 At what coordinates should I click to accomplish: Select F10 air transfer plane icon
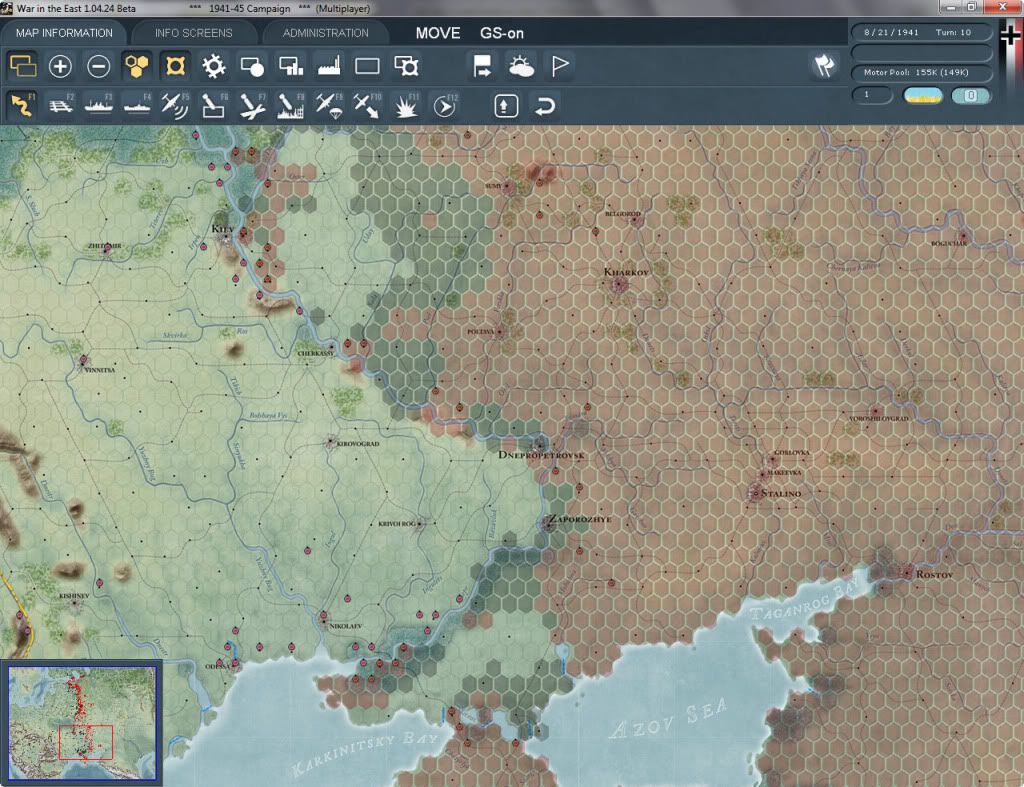coord(367,106)
